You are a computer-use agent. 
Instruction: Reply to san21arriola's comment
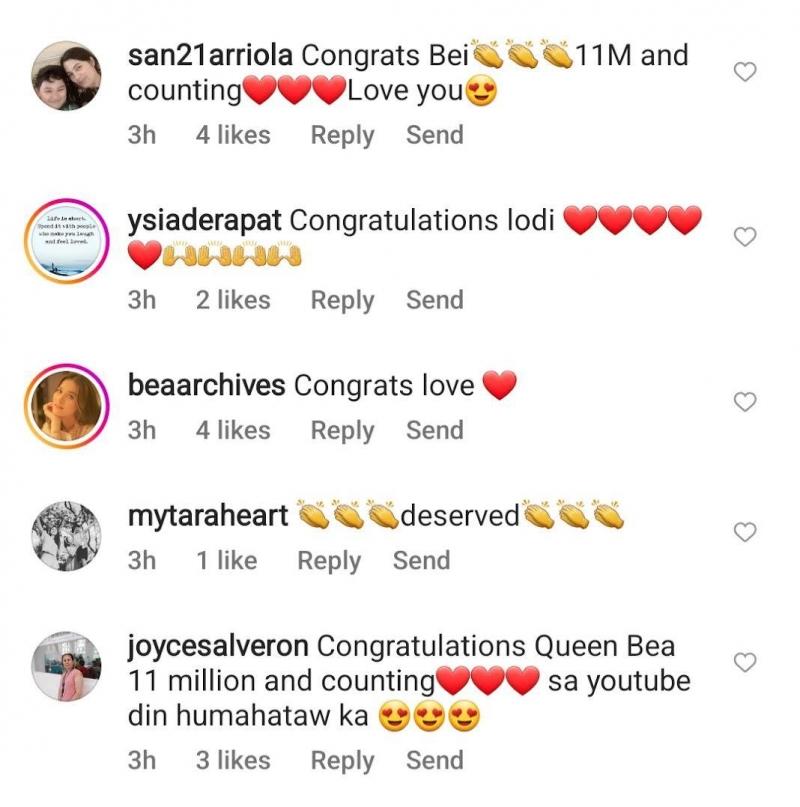[342, 135]
